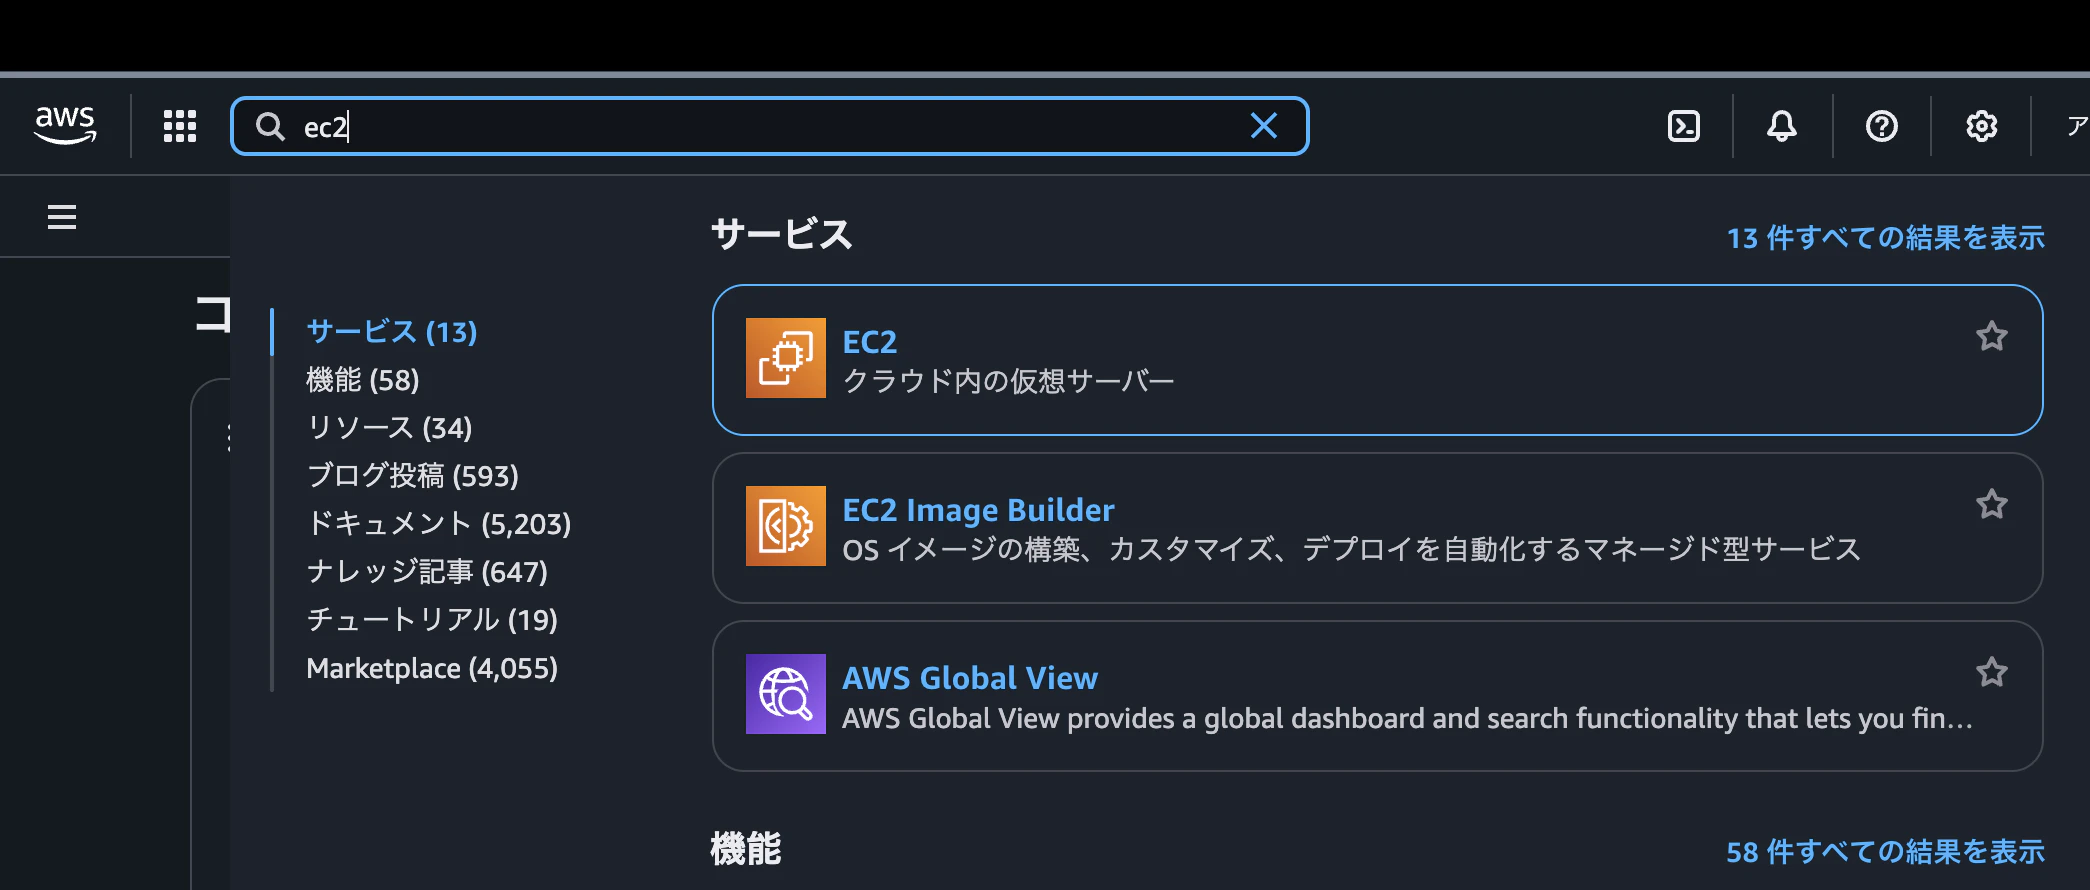This screenshot has width=2090, height=890.
Task: Show all 13 service results link
Action: pyautogui.click(x=1886, y=238)
